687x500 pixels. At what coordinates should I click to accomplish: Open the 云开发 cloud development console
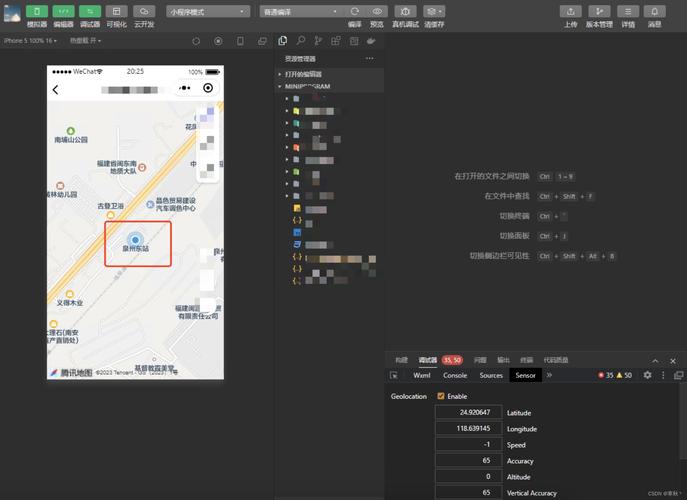pos(144,12)
